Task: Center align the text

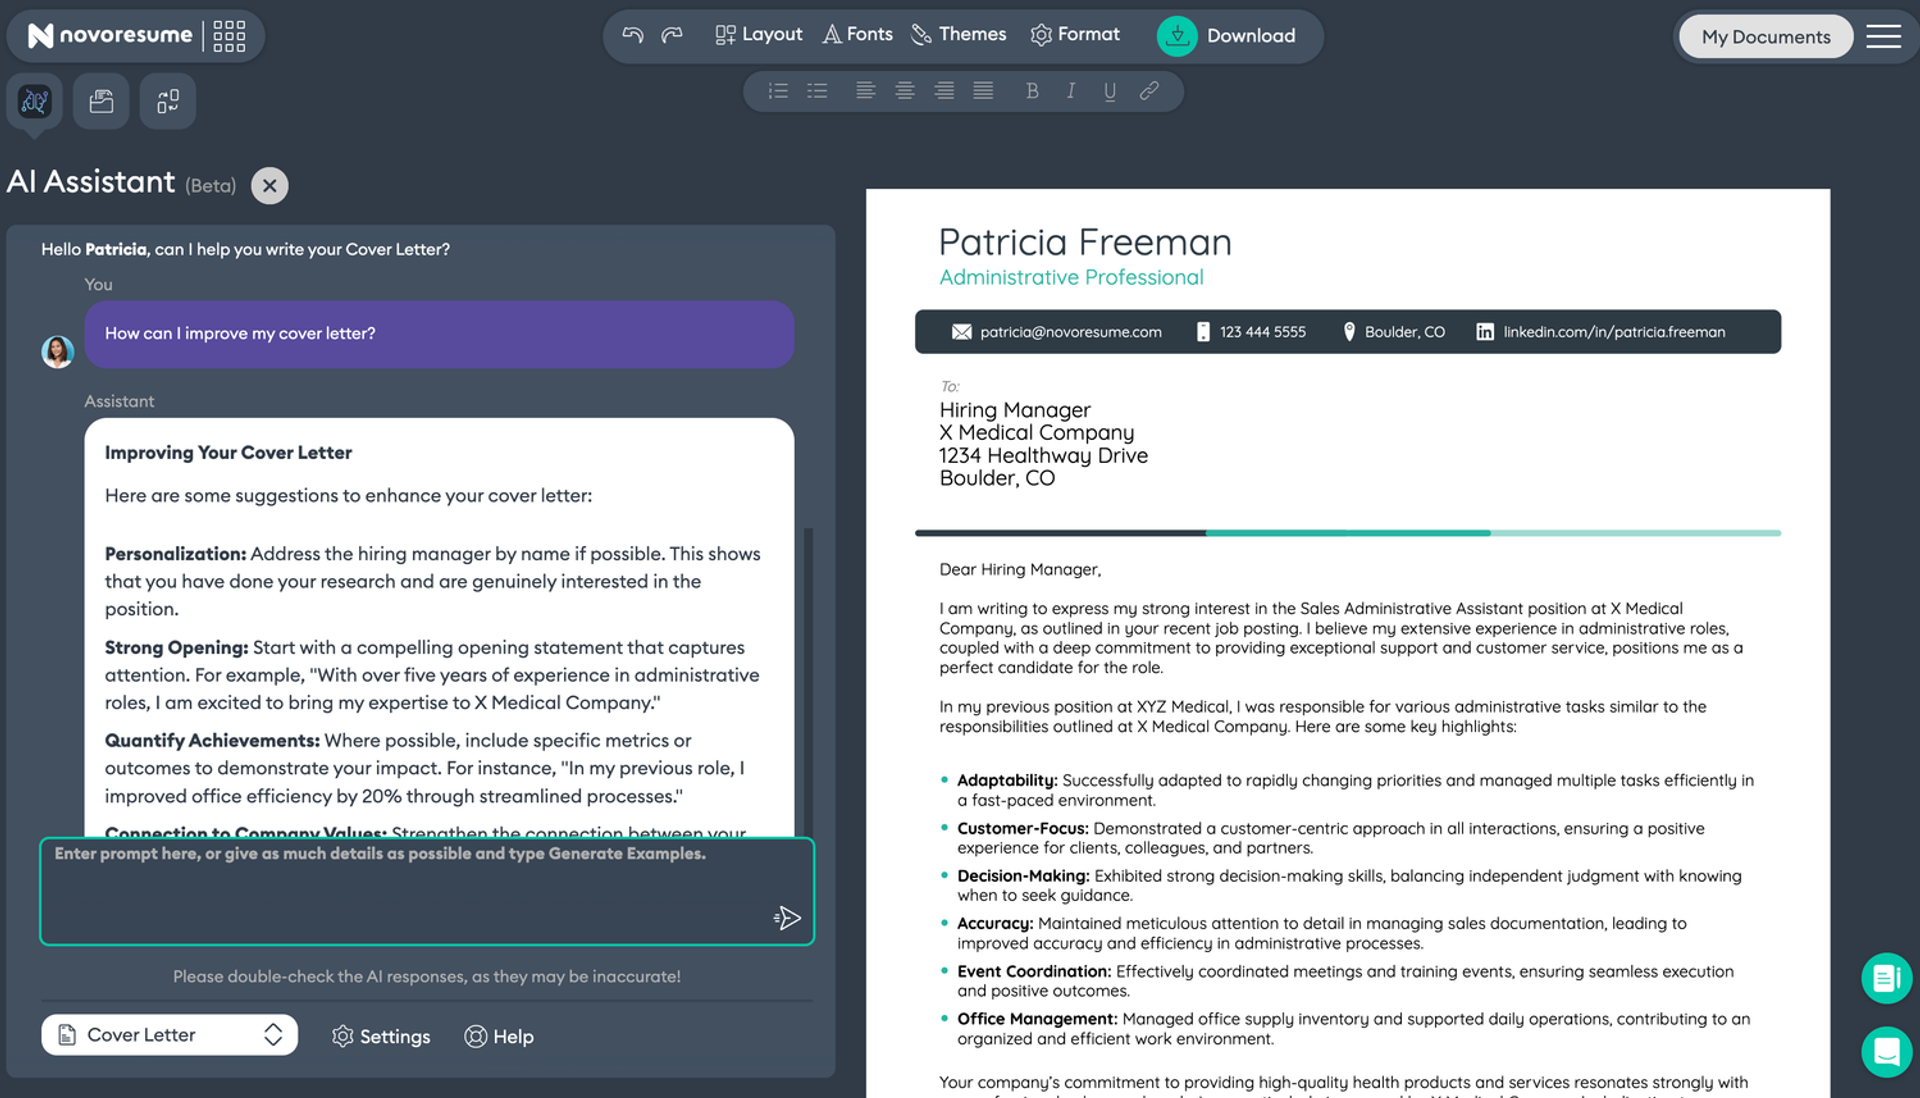Action: (905, 91)
